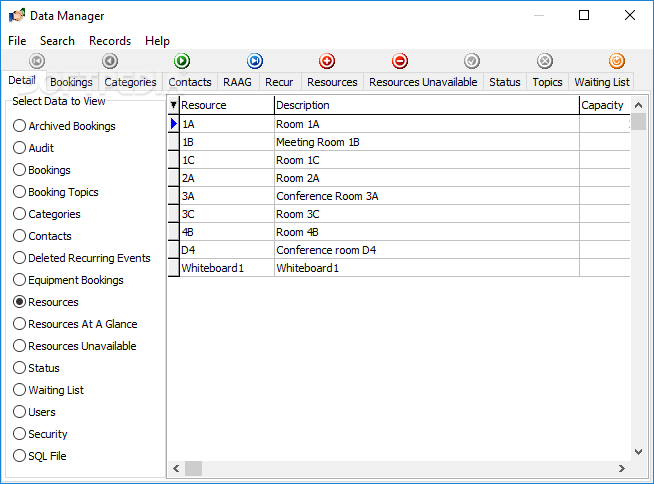Click the grey previous-record navigation icon

pos(110,61)
